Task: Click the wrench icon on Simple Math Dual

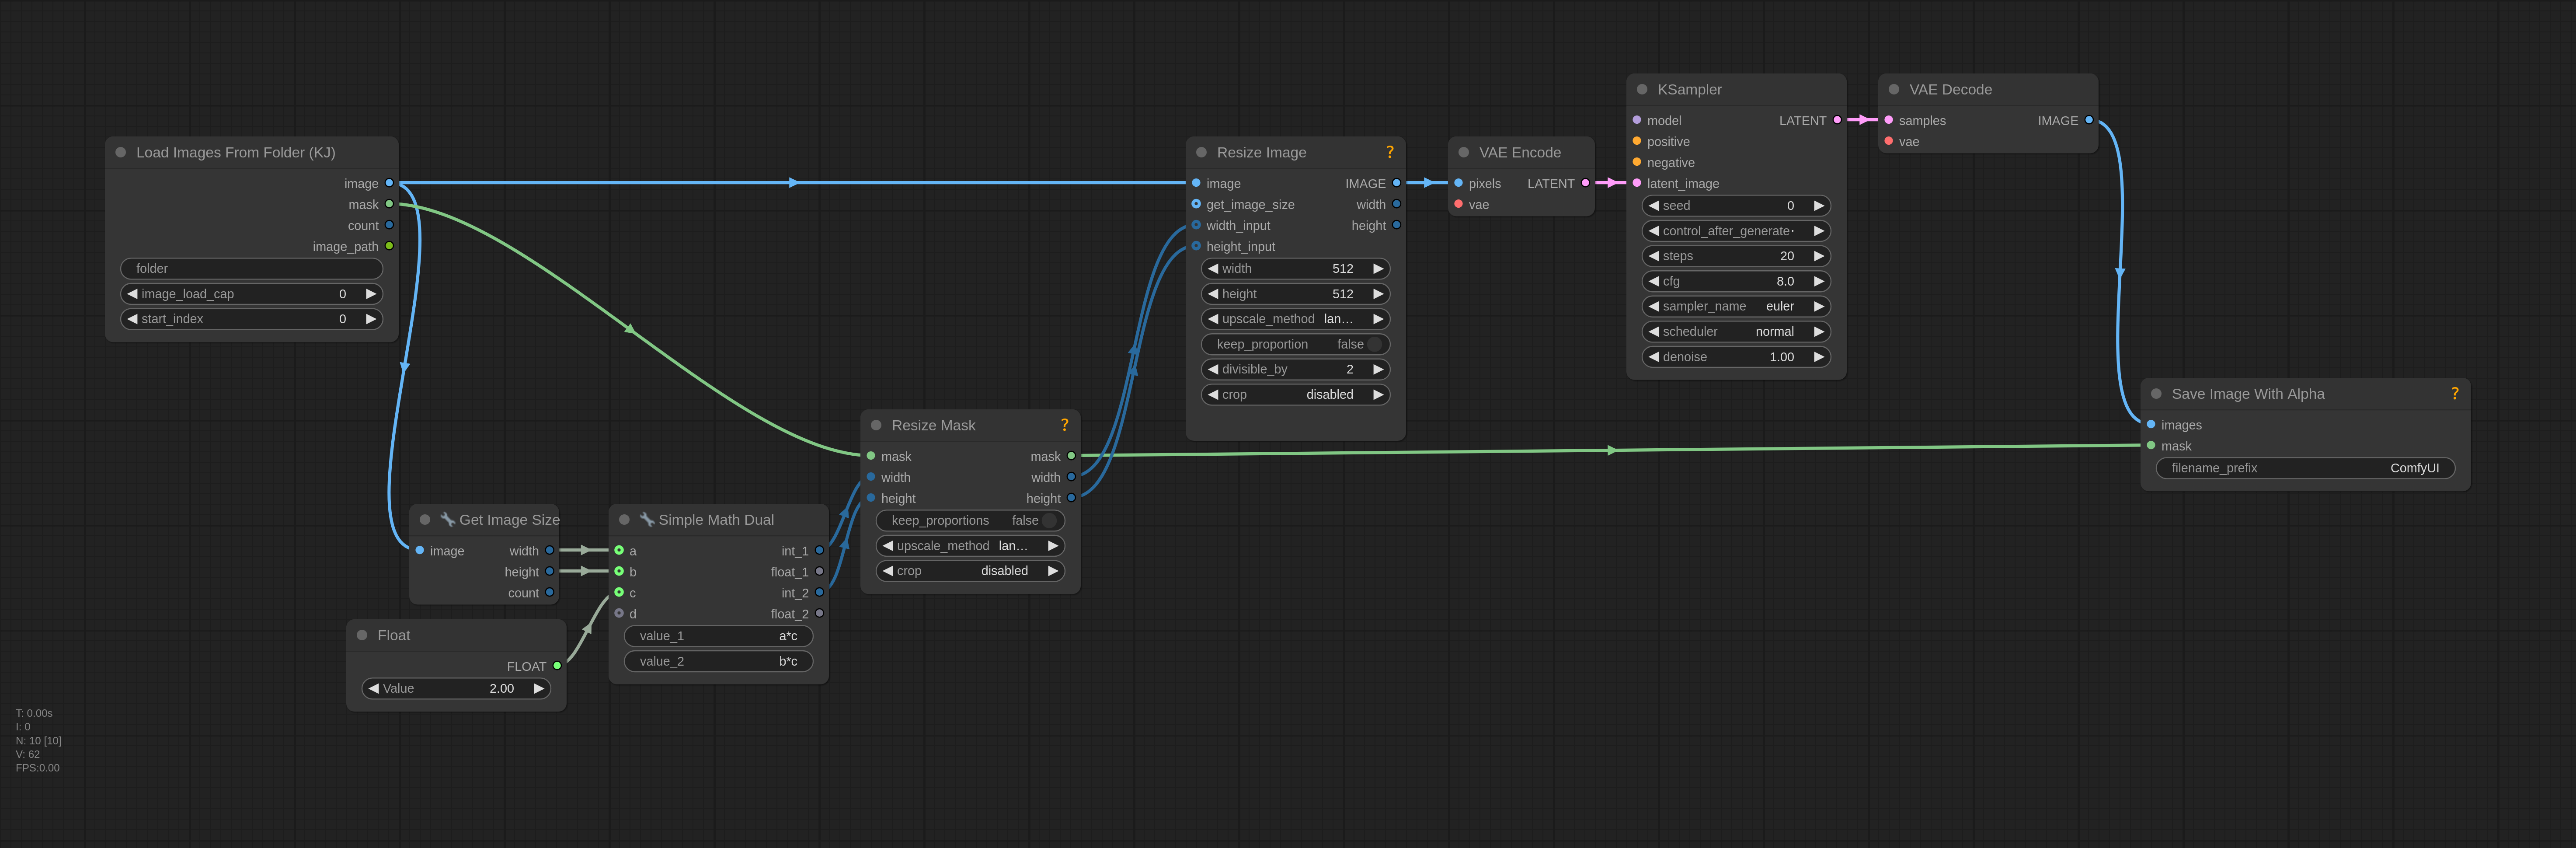Action: pos(647,520)
